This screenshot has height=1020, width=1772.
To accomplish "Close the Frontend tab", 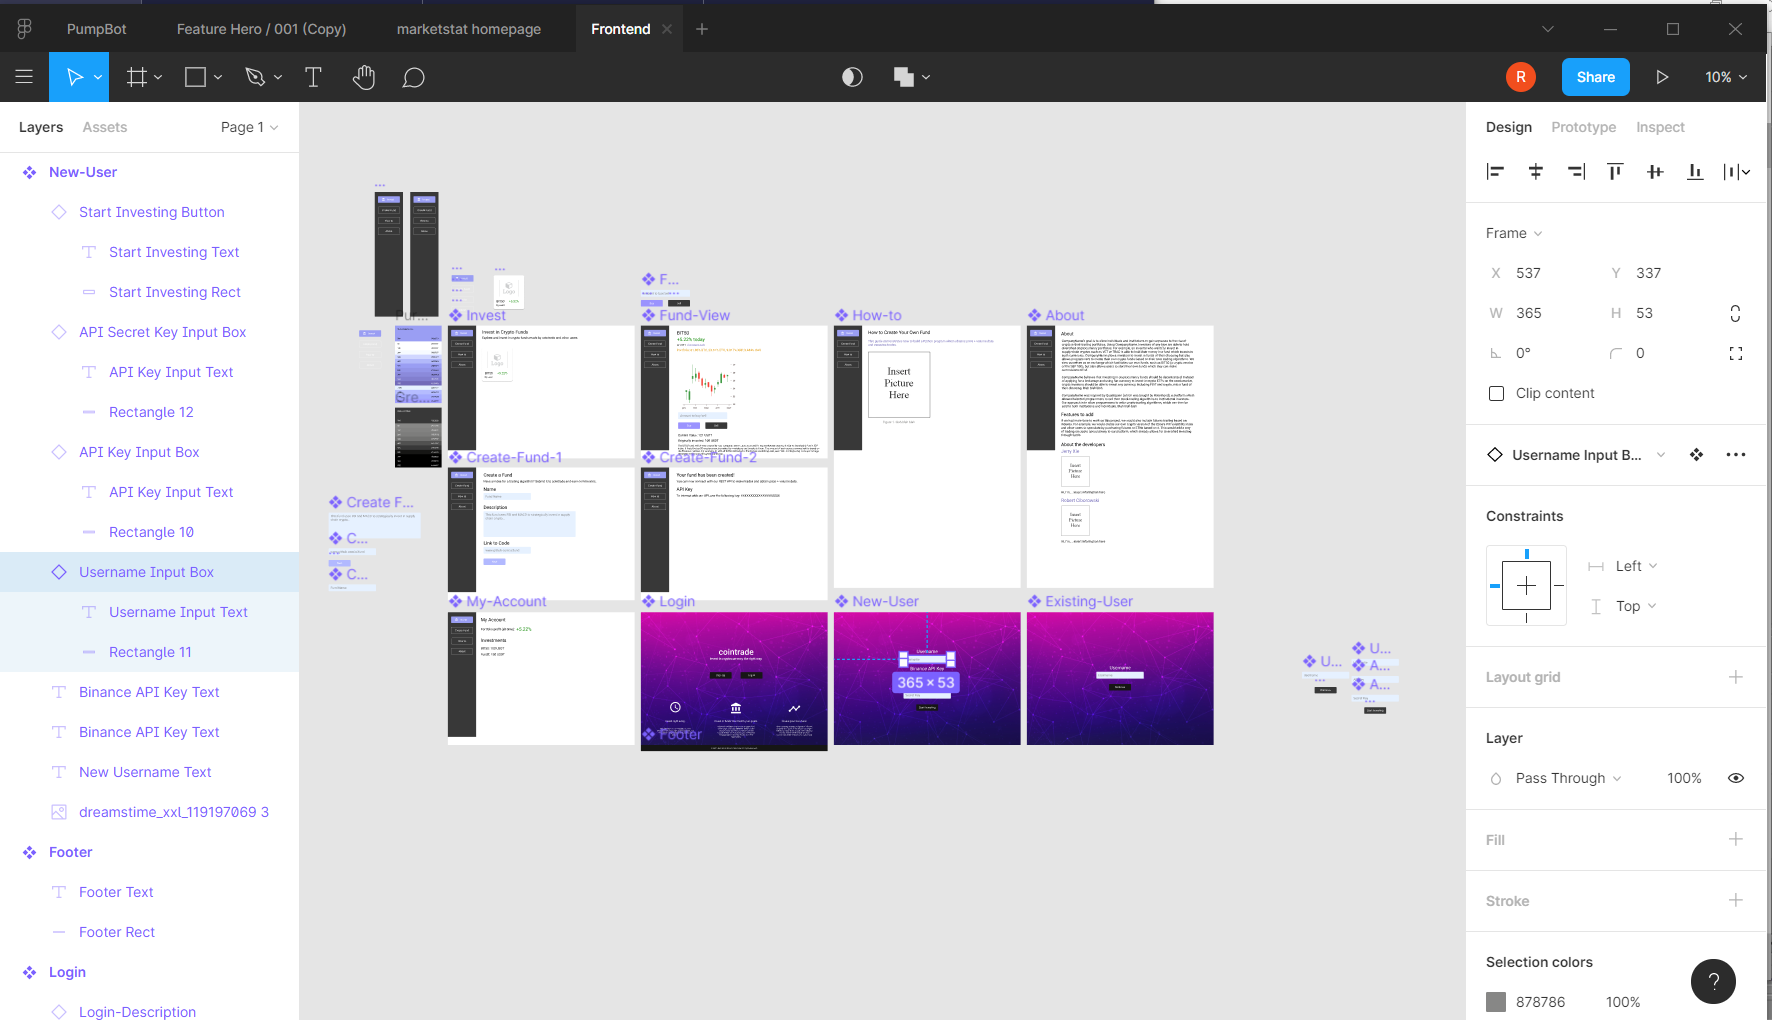I will (x=667, y=29).
